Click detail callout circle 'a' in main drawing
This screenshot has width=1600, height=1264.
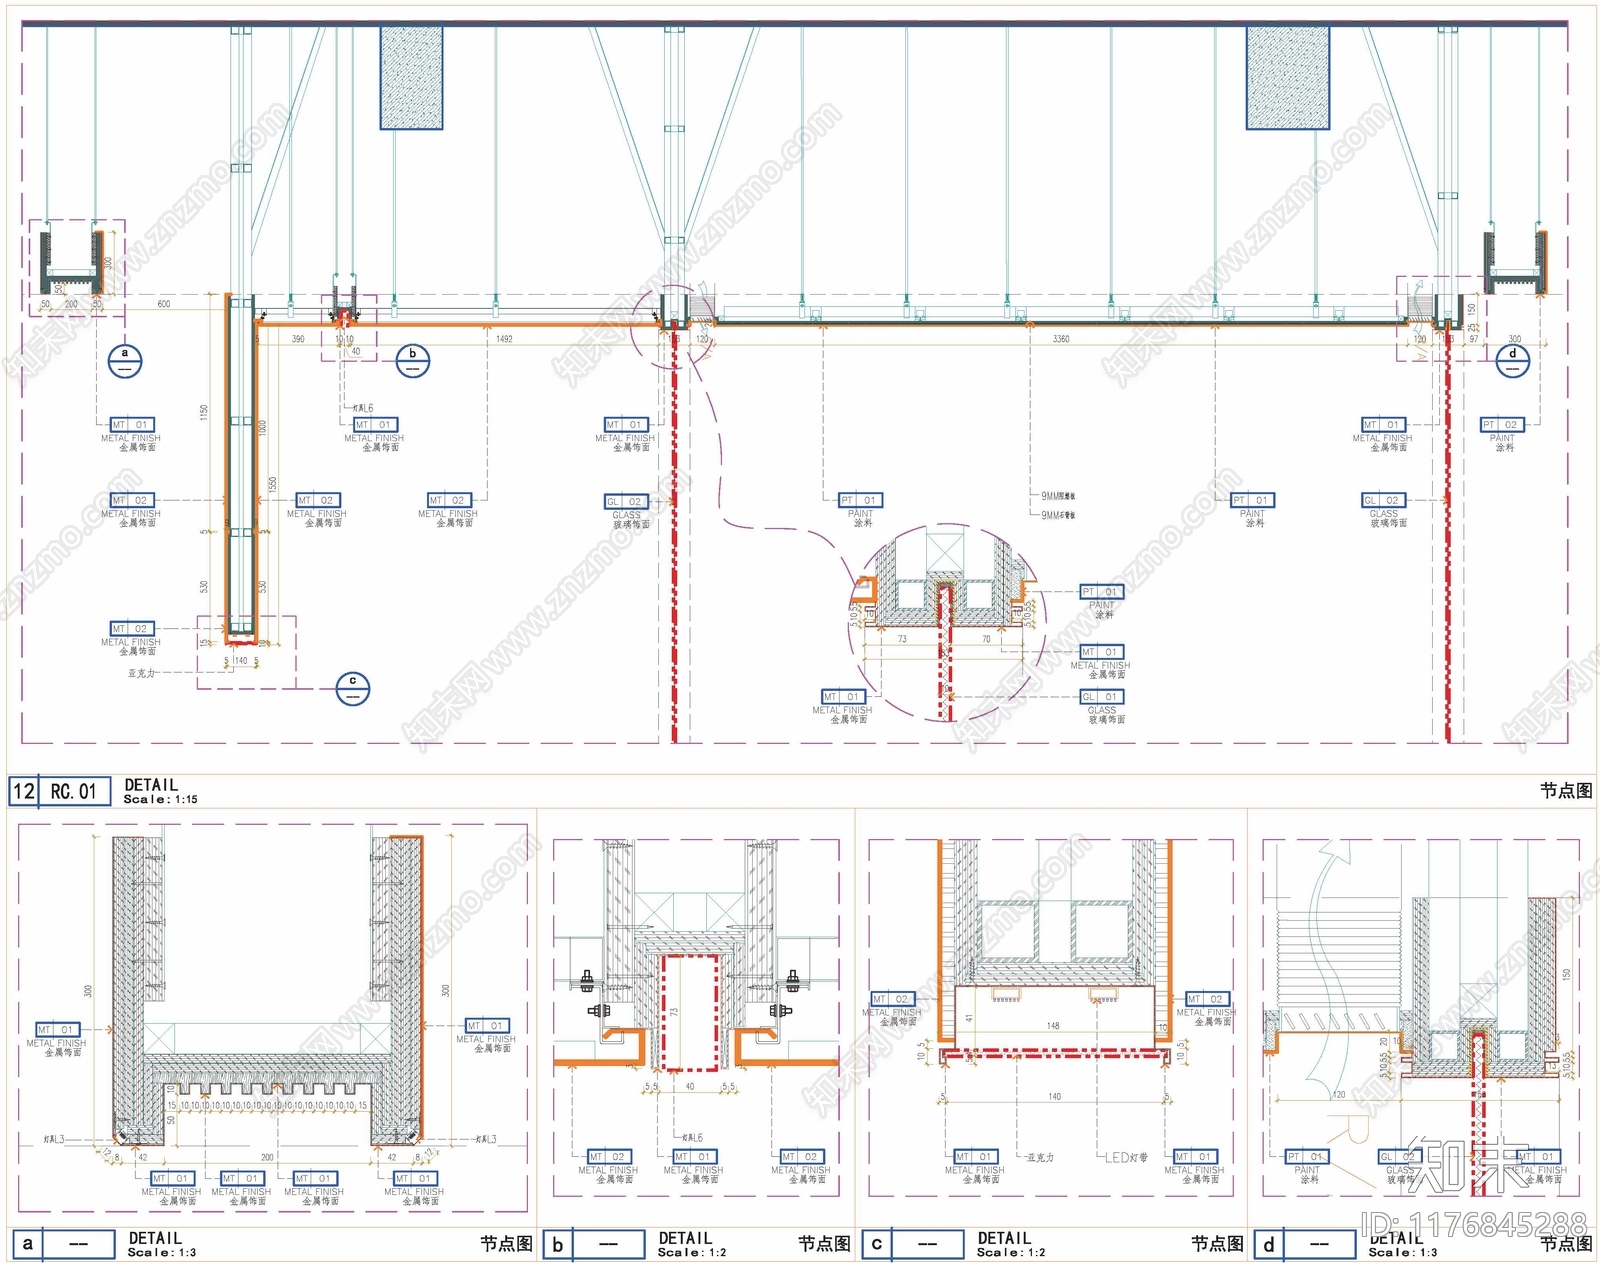tap(125, 360)
